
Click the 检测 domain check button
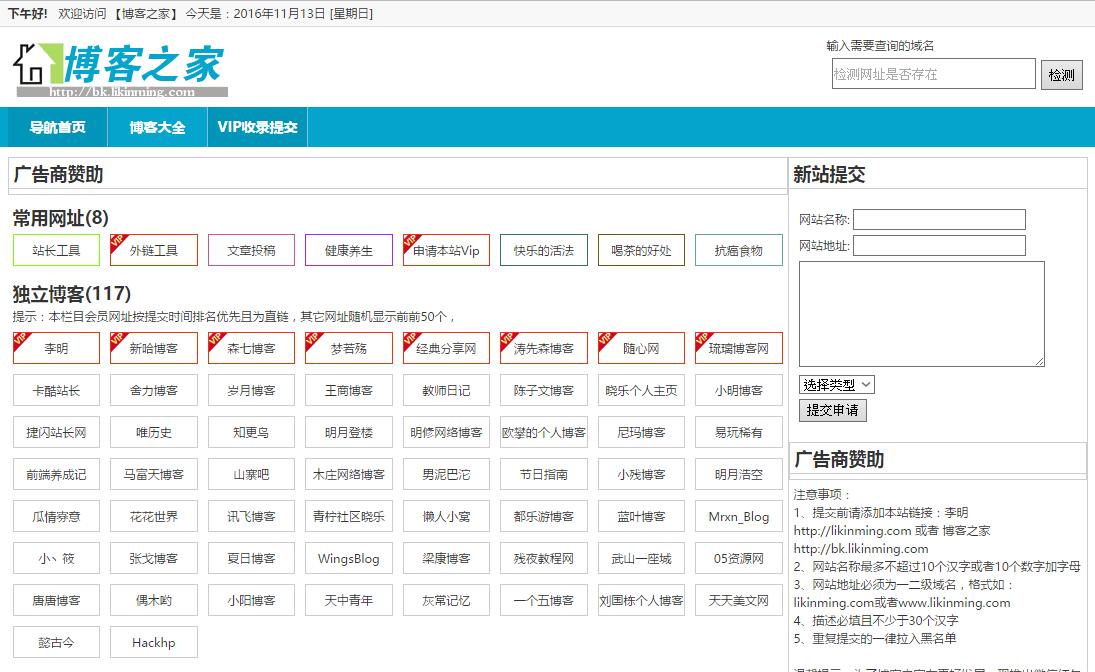pyautogui.click(x=1061, y=75)
